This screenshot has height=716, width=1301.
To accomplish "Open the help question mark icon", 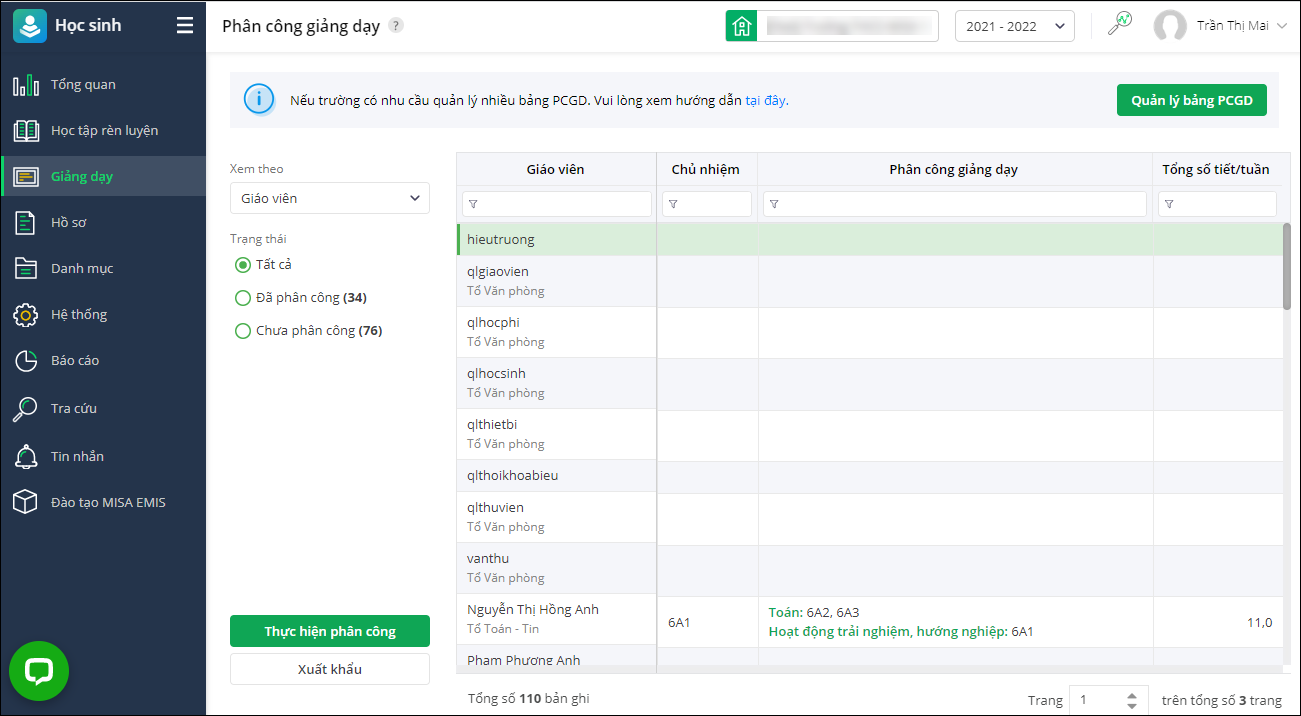I will click(x=396, y=26).
